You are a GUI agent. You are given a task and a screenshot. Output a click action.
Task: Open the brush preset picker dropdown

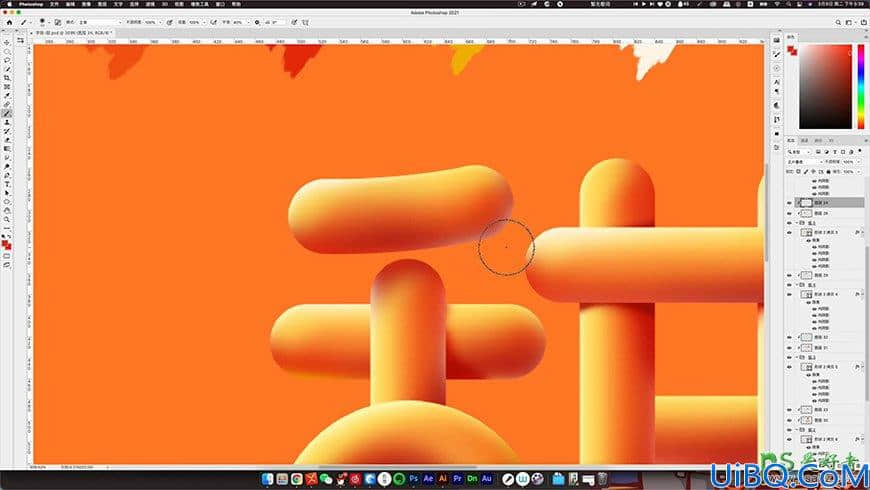coord(49,22)
